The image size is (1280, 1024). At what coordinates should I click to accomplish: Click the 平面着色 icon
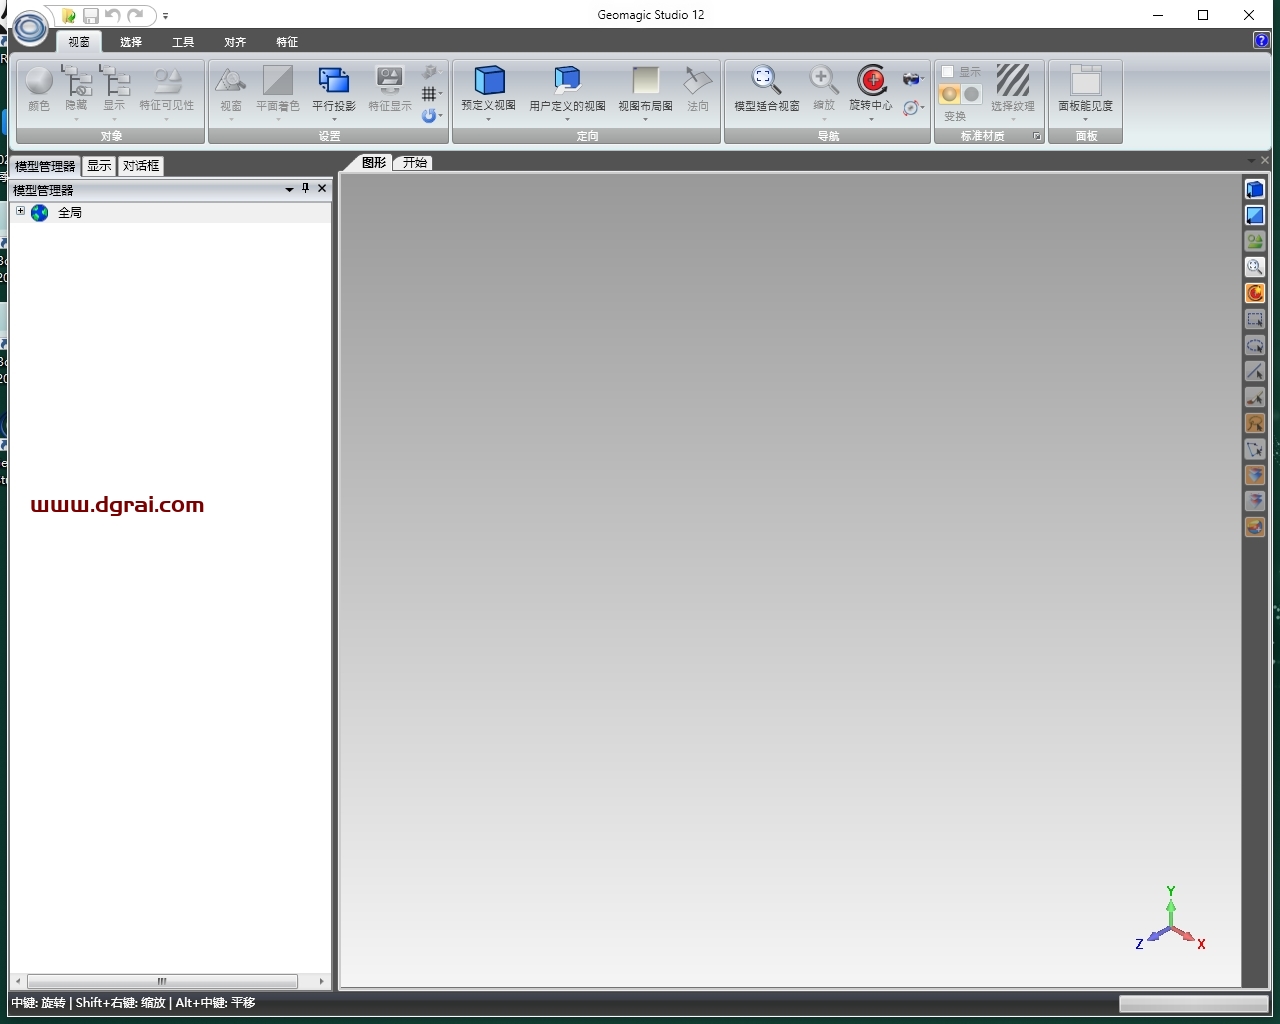[x=278, y=81]
